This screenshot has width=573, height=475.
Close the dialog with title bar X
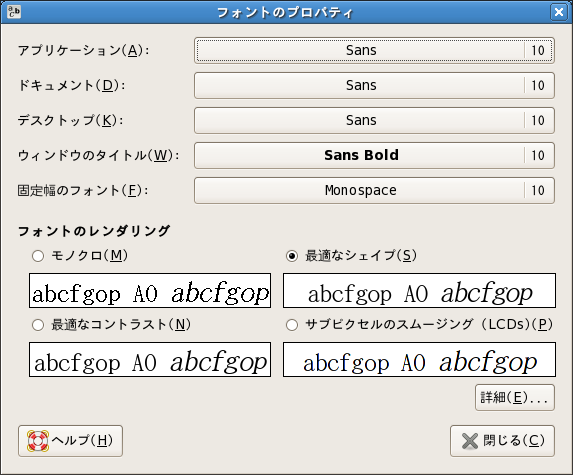point(559,12)
